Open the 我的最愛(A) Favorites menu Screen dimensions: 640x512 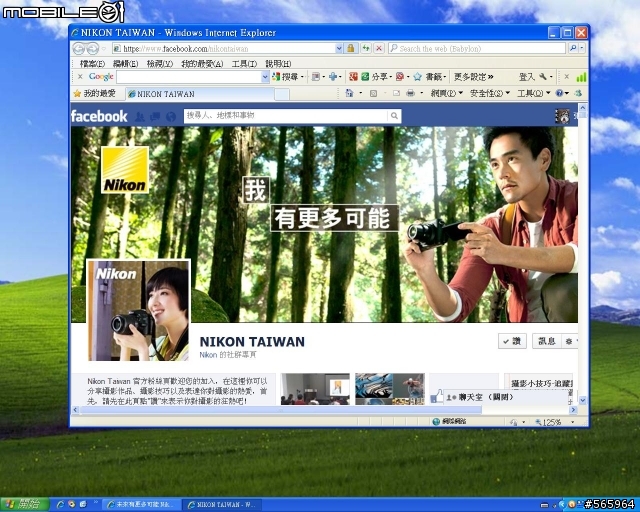[202, 64]
